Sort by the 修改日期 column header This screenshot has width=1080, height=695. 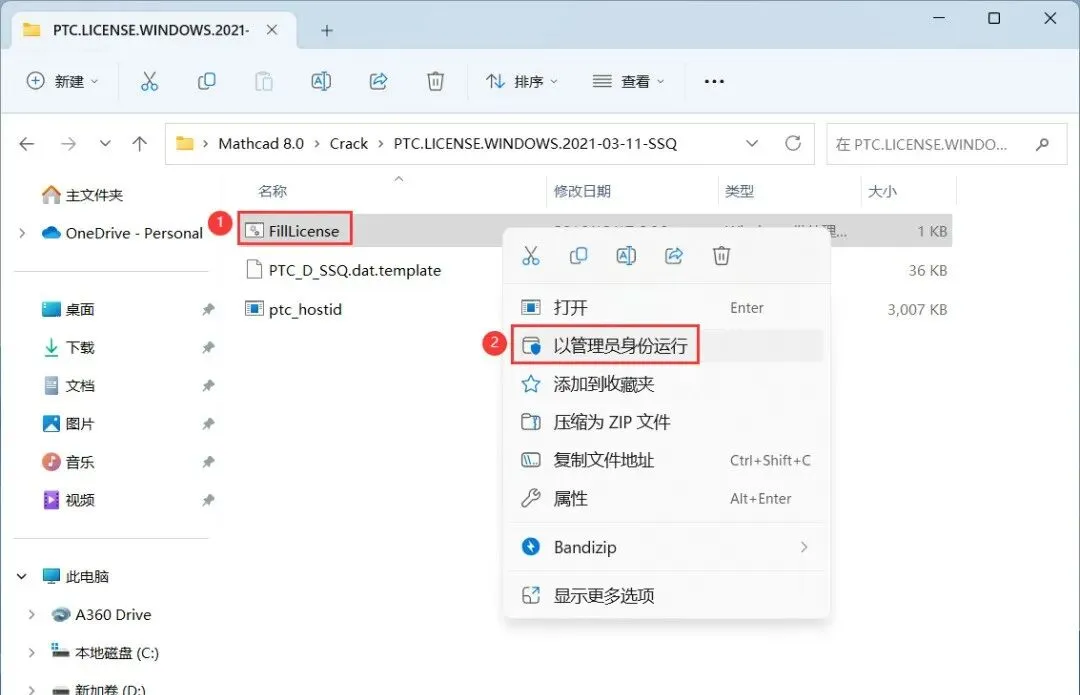coord(583,191)
